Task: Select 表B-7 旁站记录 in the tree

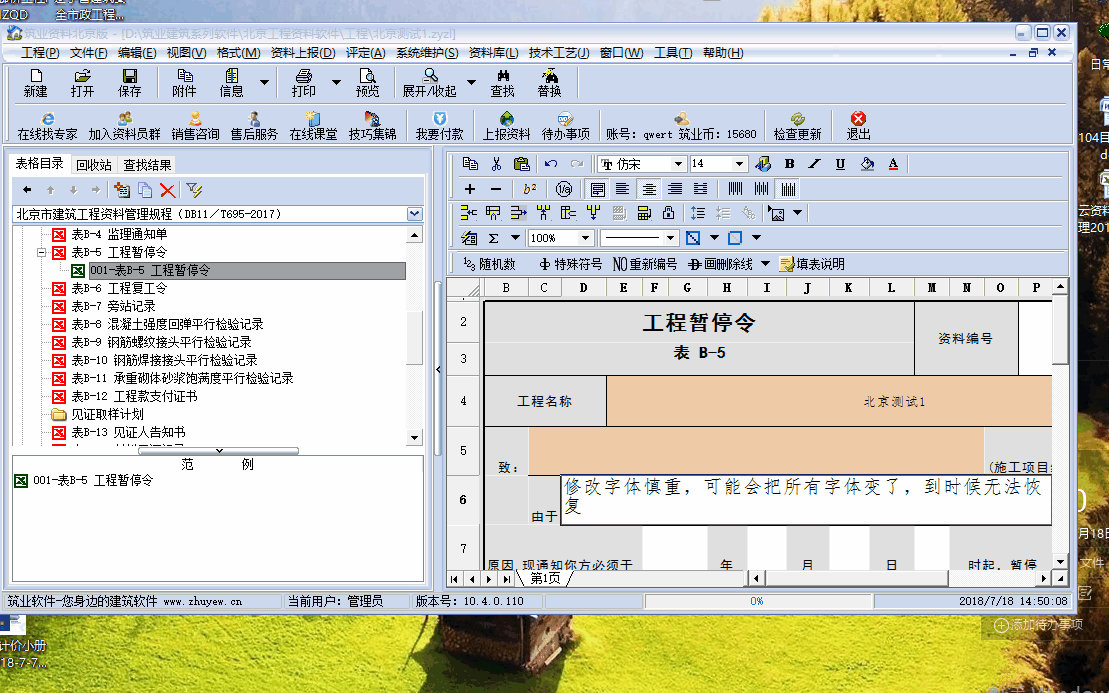Action: click(x=113, y=306)
